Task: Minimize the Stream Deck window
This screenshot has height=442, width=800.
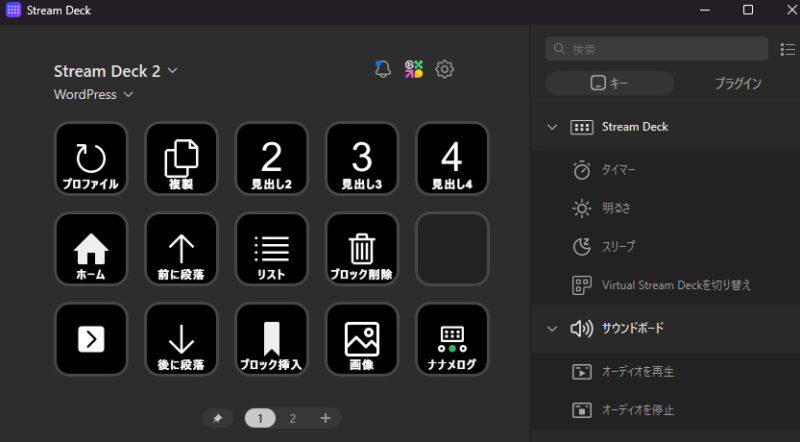Action: click(705, 10)
